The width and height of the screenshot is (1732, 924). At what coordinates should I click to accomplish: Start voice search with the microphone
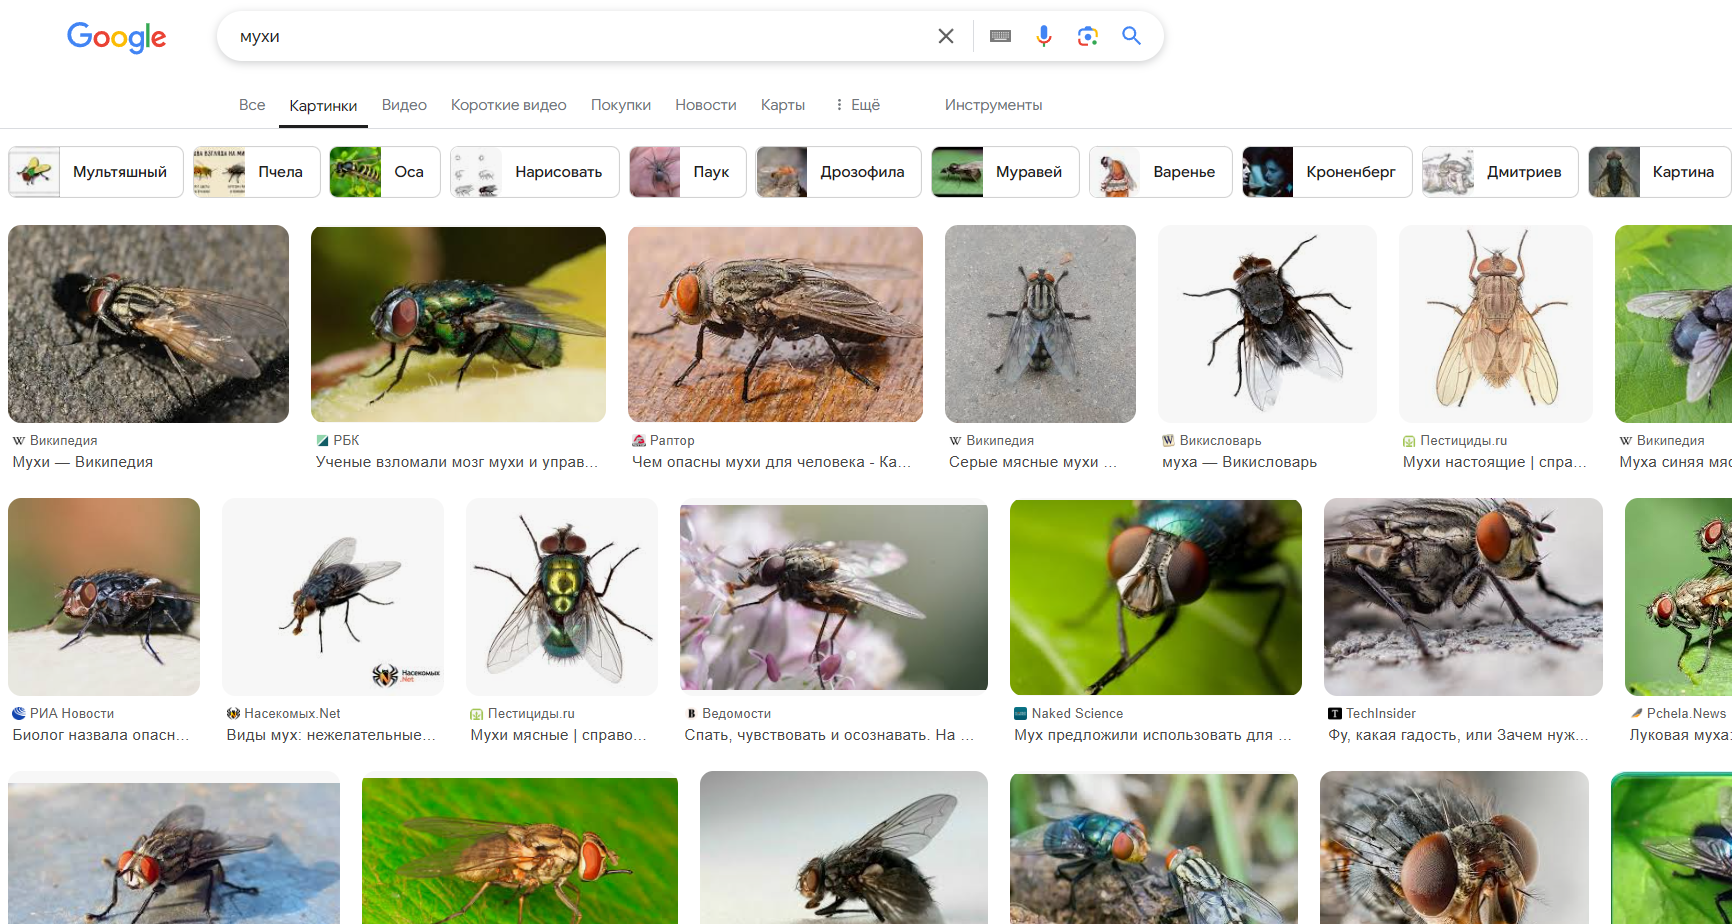click(x=1044, y=36)
